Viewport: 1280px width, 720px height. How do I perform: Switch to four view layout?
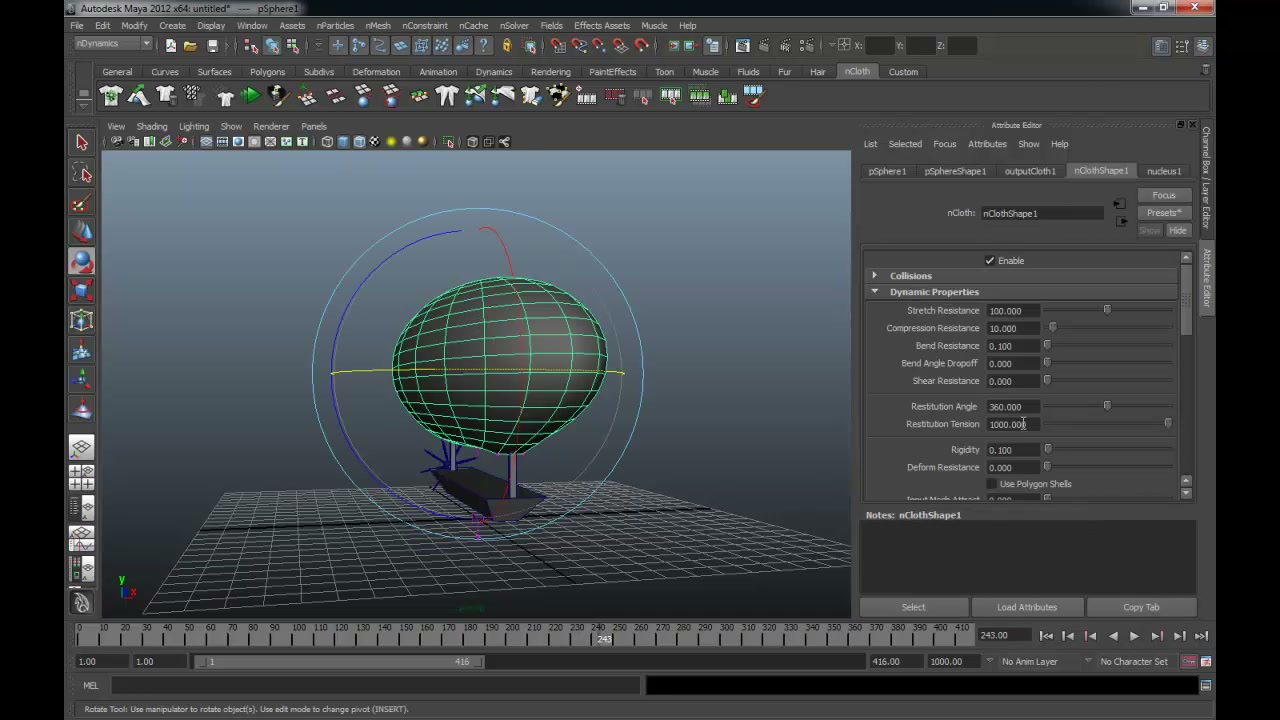pyautogui.click(x=82, y=477)
